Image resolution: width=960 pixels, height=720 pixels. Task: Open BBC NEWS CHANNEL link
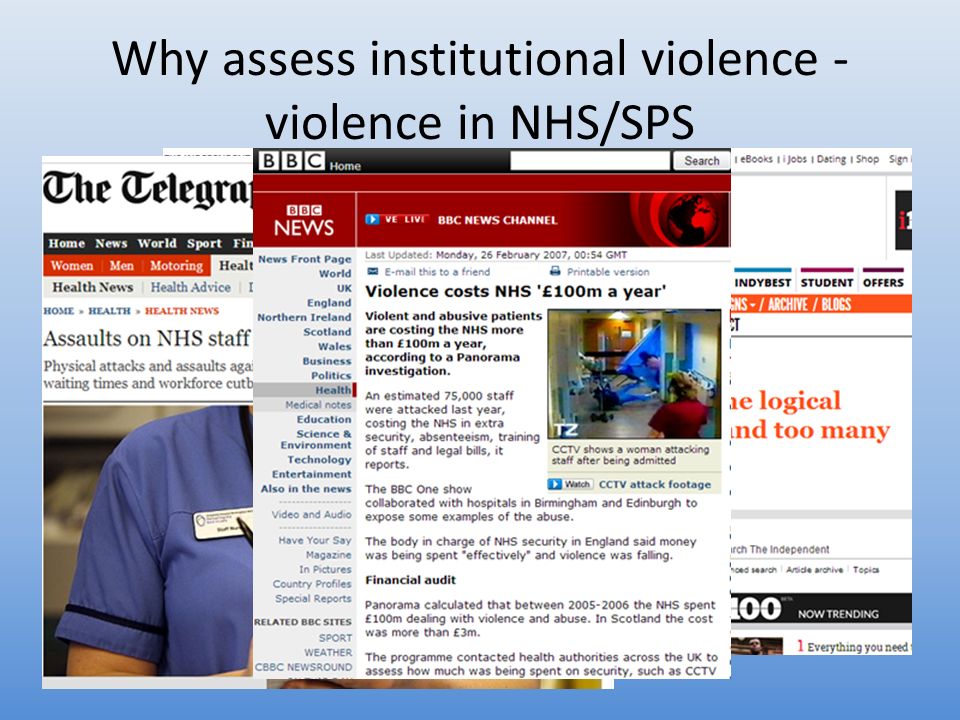[497, 220]
